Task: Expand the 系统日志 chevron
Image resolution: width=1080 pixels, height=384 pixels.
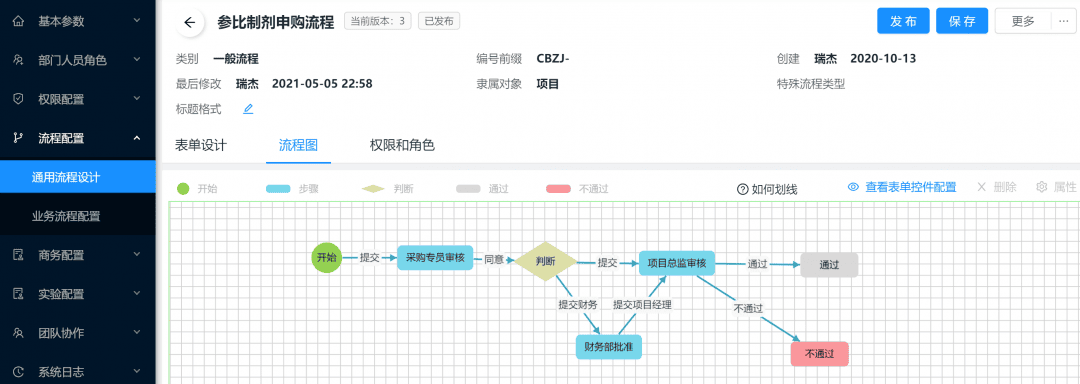Action: click(x=137, y=372)
